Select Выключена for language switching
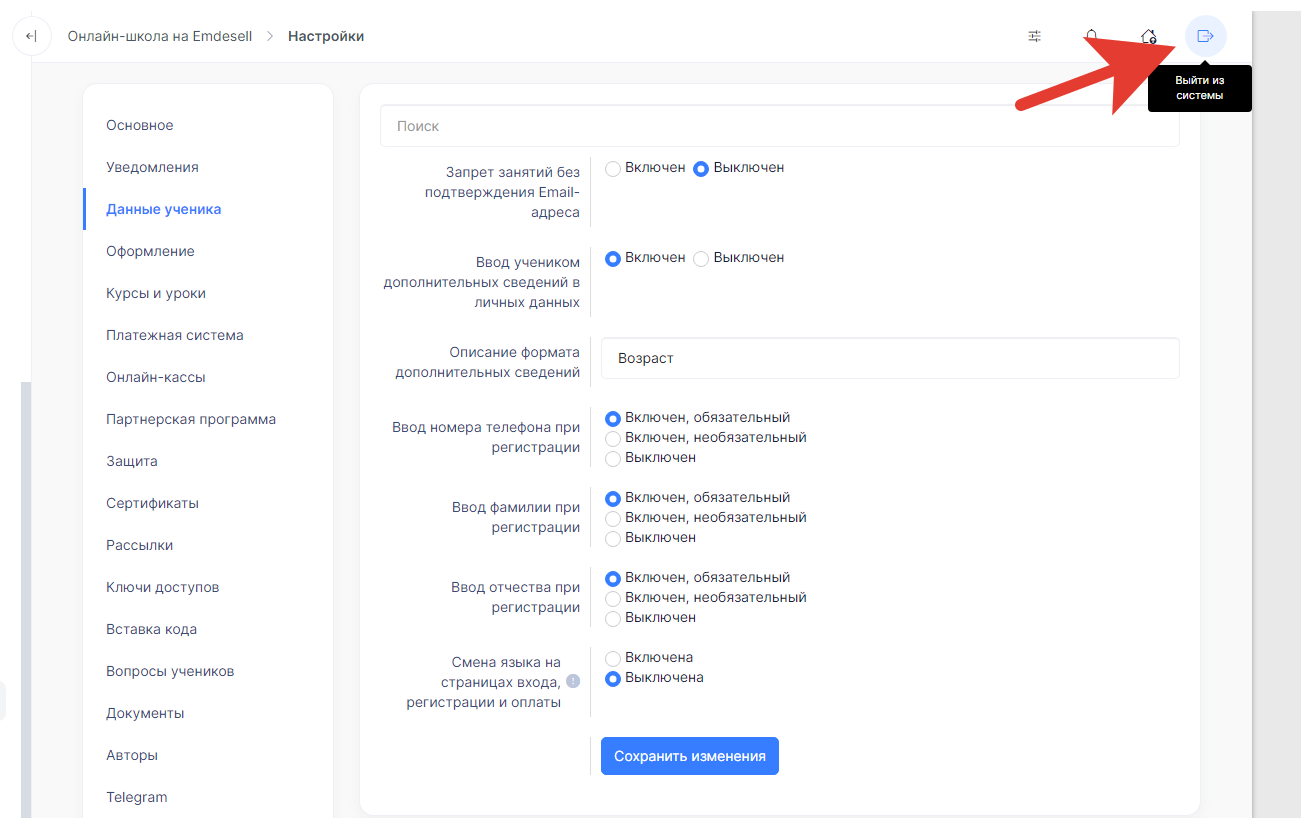This screenshot has height=818, width=1301. pos(613,679)
